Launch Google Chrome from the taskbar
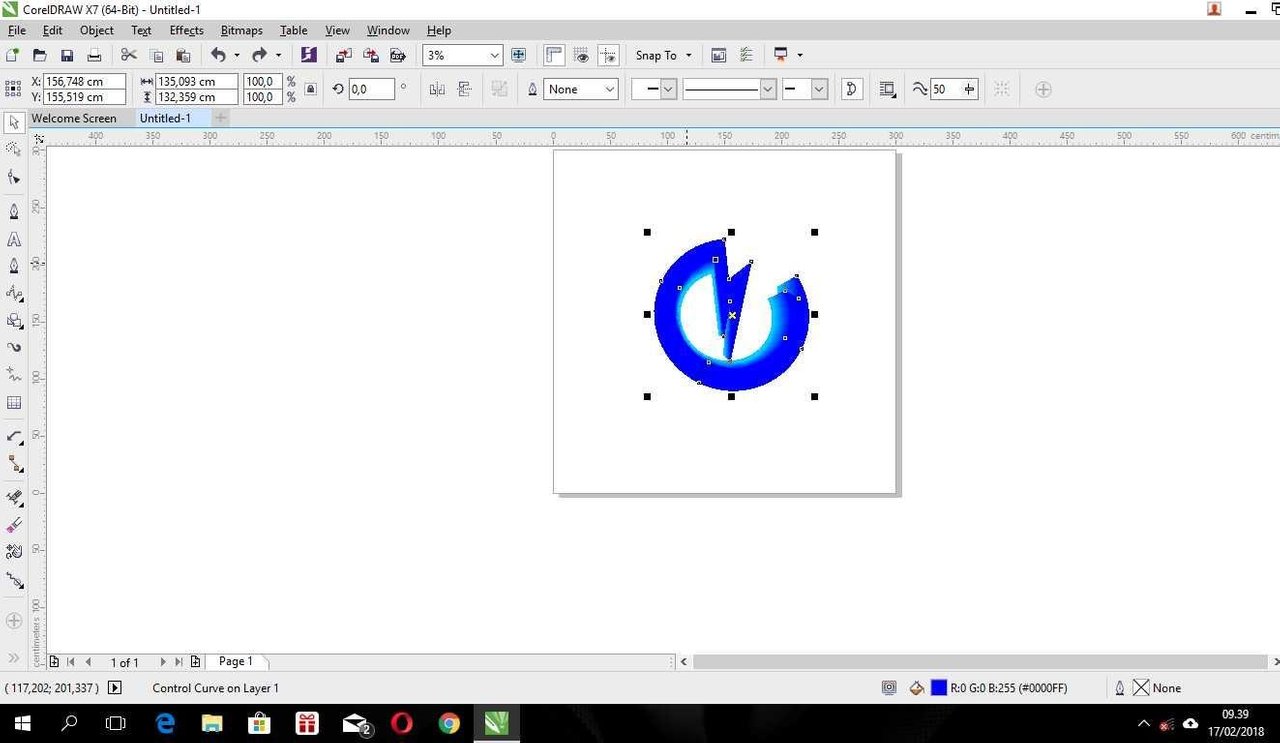This screenshot has height=743, width=1280. [449, 723]
